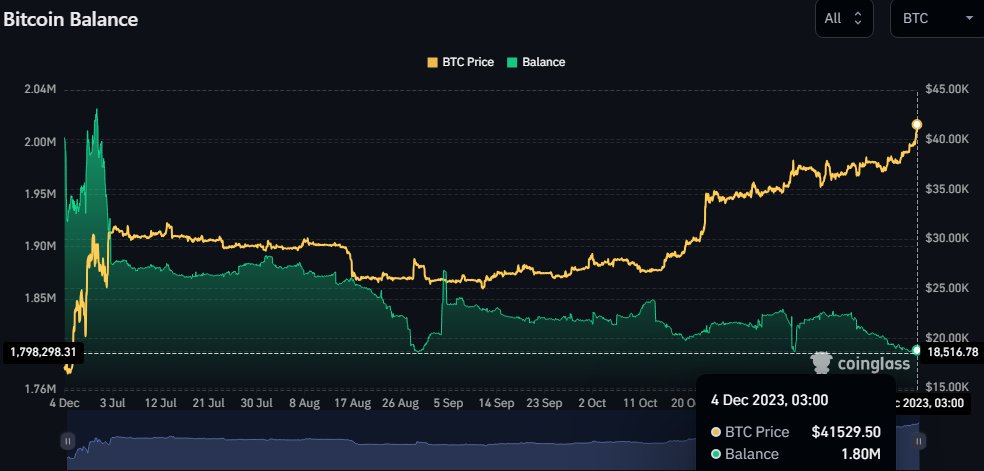Toggle BTC Price legend series

click(460, 62)
